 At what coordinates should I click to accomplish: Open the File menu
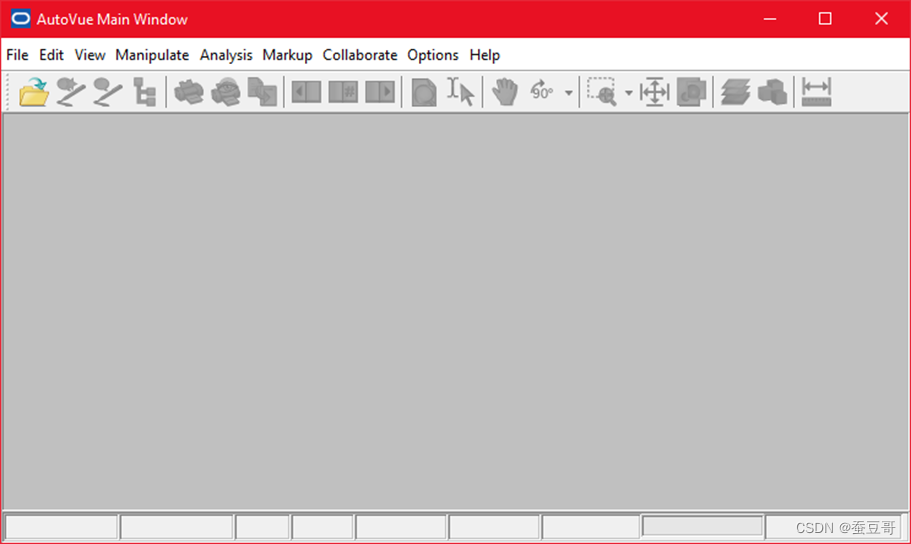coord(17,55)
